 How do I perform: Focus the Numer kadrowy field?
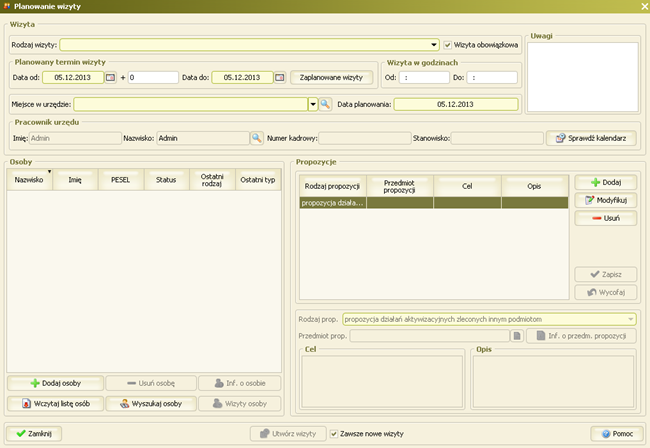pos(364,138)
